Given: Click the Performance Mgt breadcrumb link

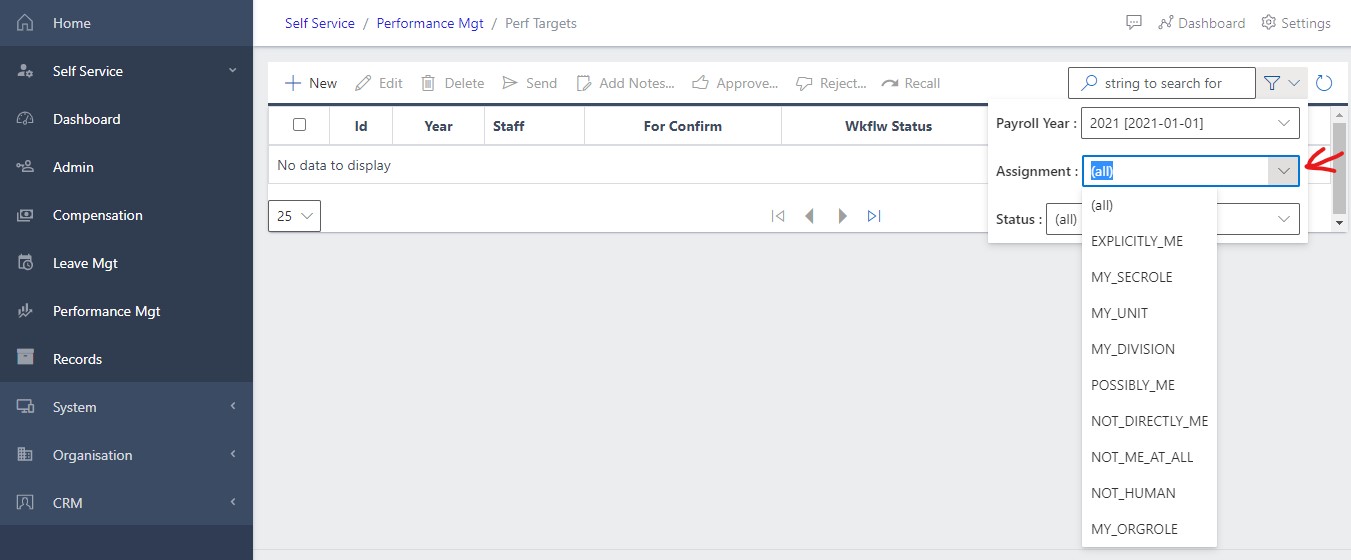Looking at the screenshot, I should 430,23.
